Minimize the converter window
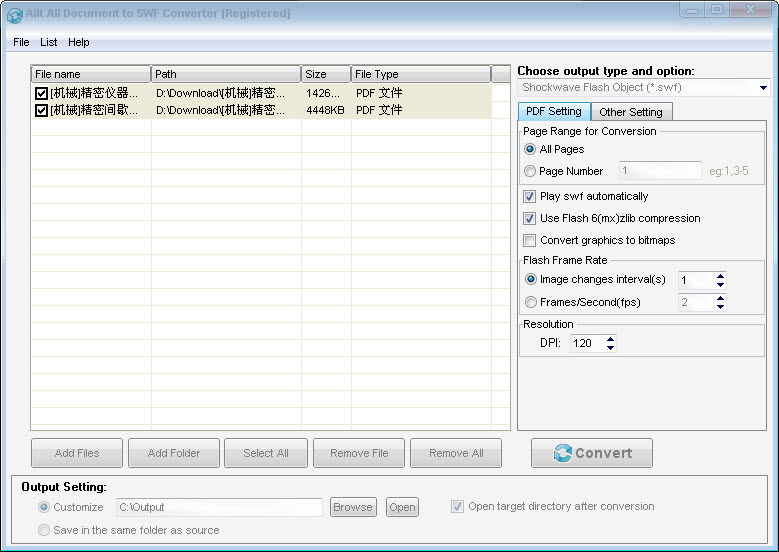The image size is (779, 552). tap(692, 10)
